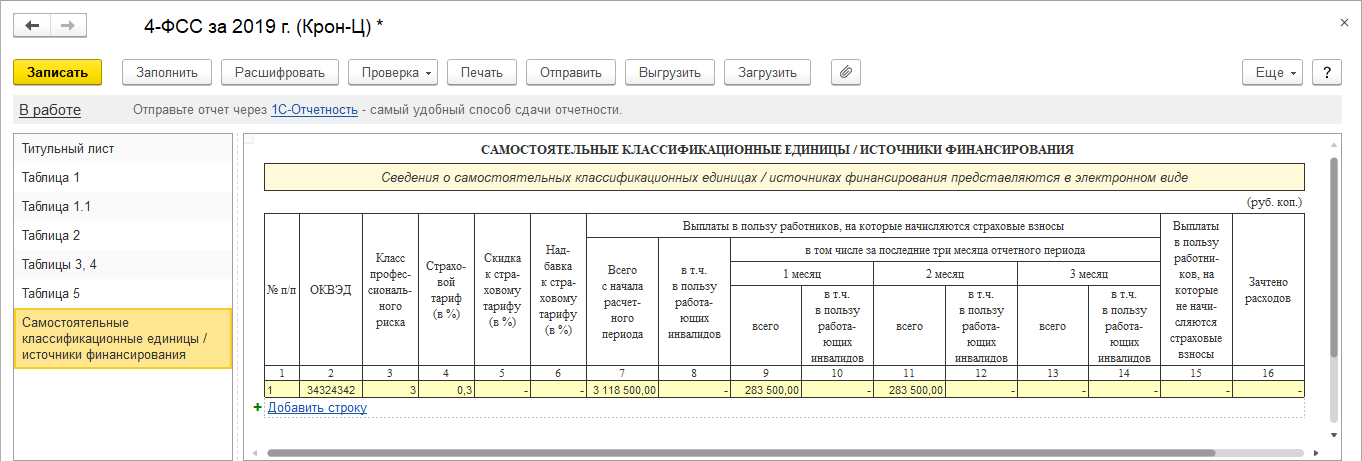
Task: Select month 2 cell 283 500,00 in column 11
Action: (909, 390)
